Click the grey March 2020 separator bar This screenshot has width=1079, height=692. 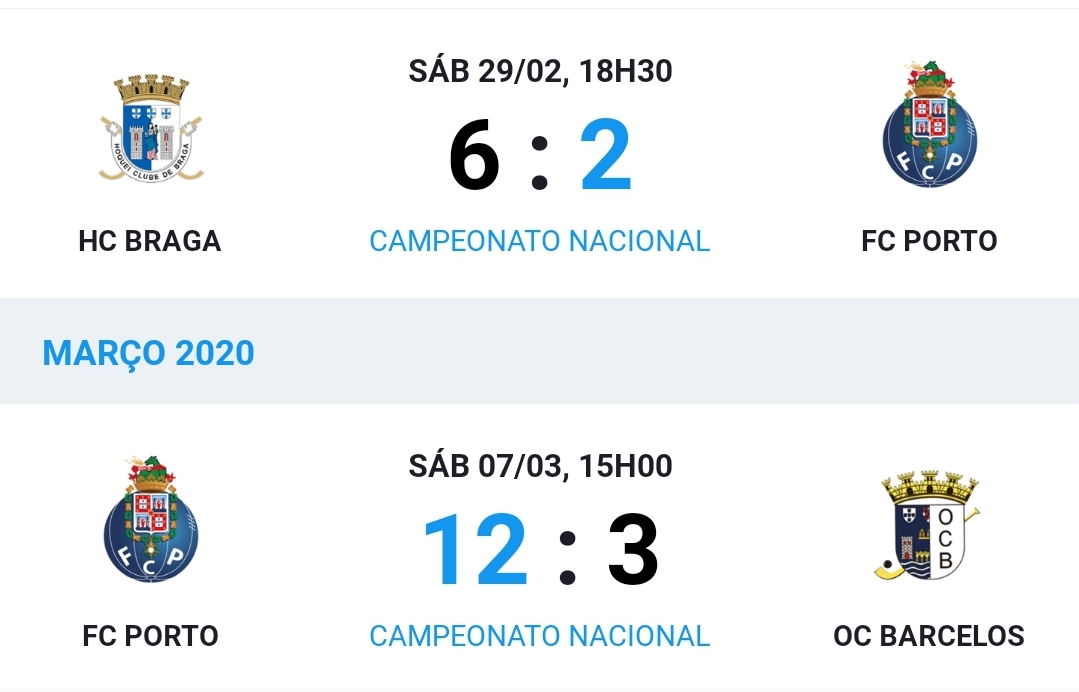[540, 351]
